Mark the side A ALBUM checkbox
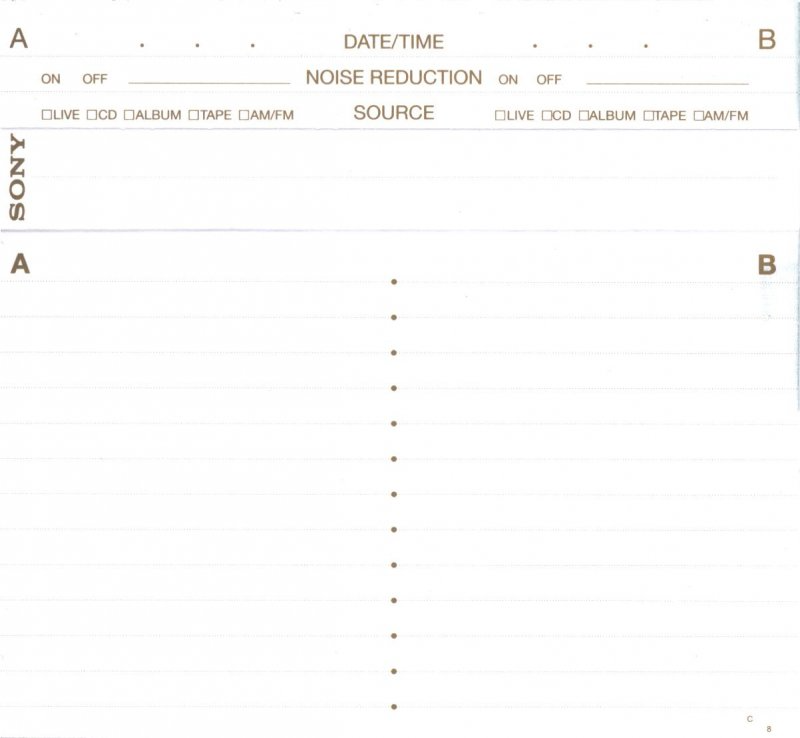Screen dimensions: 800x738 pyautogui.click(x=129, y=115)
